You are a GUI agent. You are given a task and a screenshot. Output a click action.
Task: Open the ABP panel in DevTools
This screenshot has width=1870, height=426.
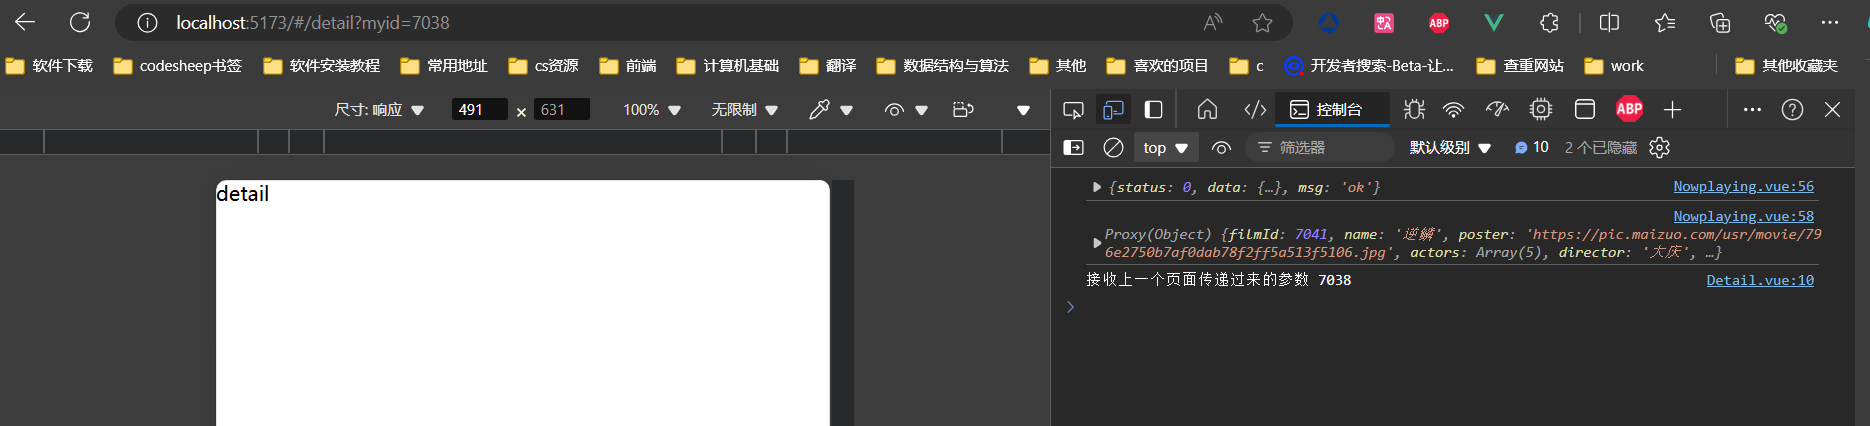tap(1629, 109)
